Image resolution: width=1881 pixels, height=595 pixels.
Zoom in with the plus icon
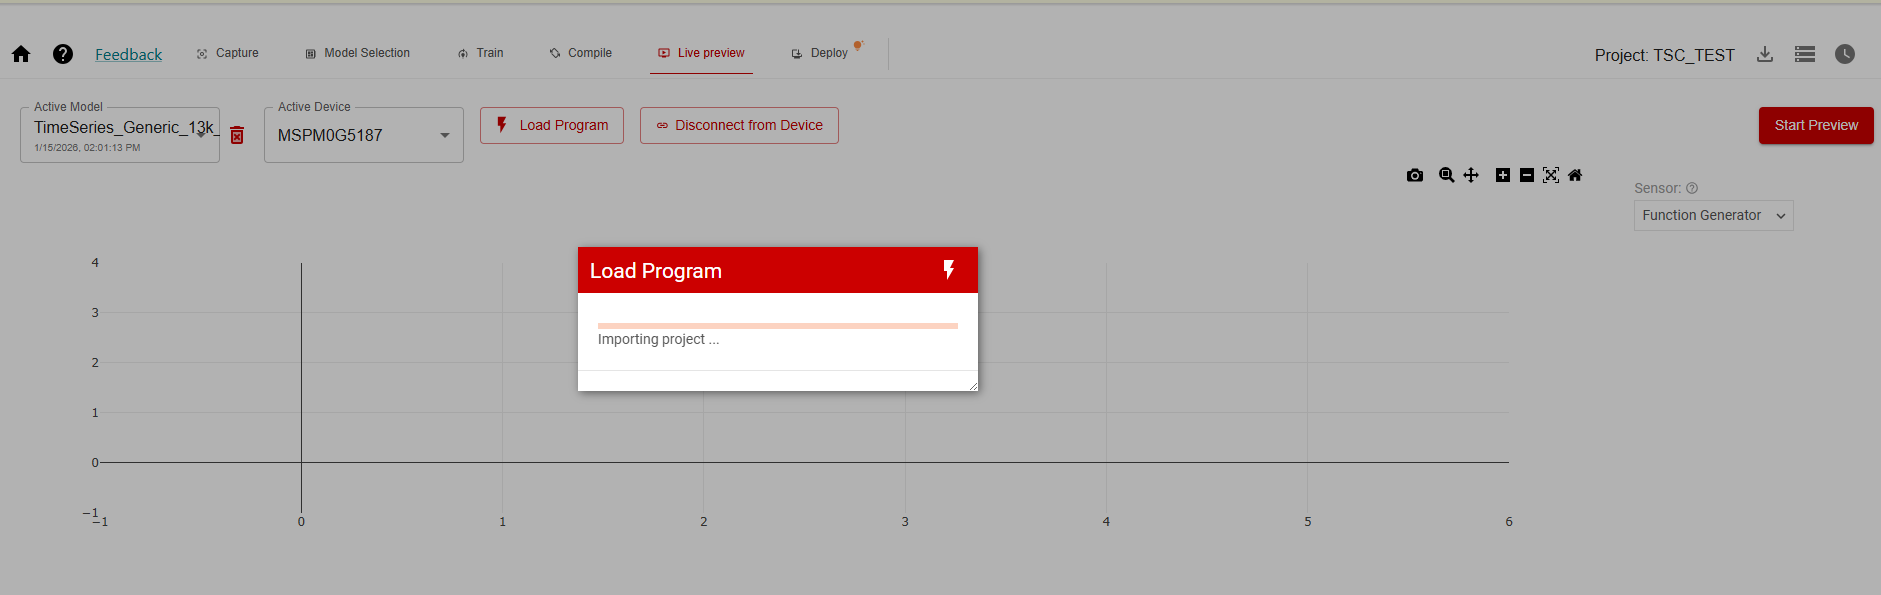1502,175
